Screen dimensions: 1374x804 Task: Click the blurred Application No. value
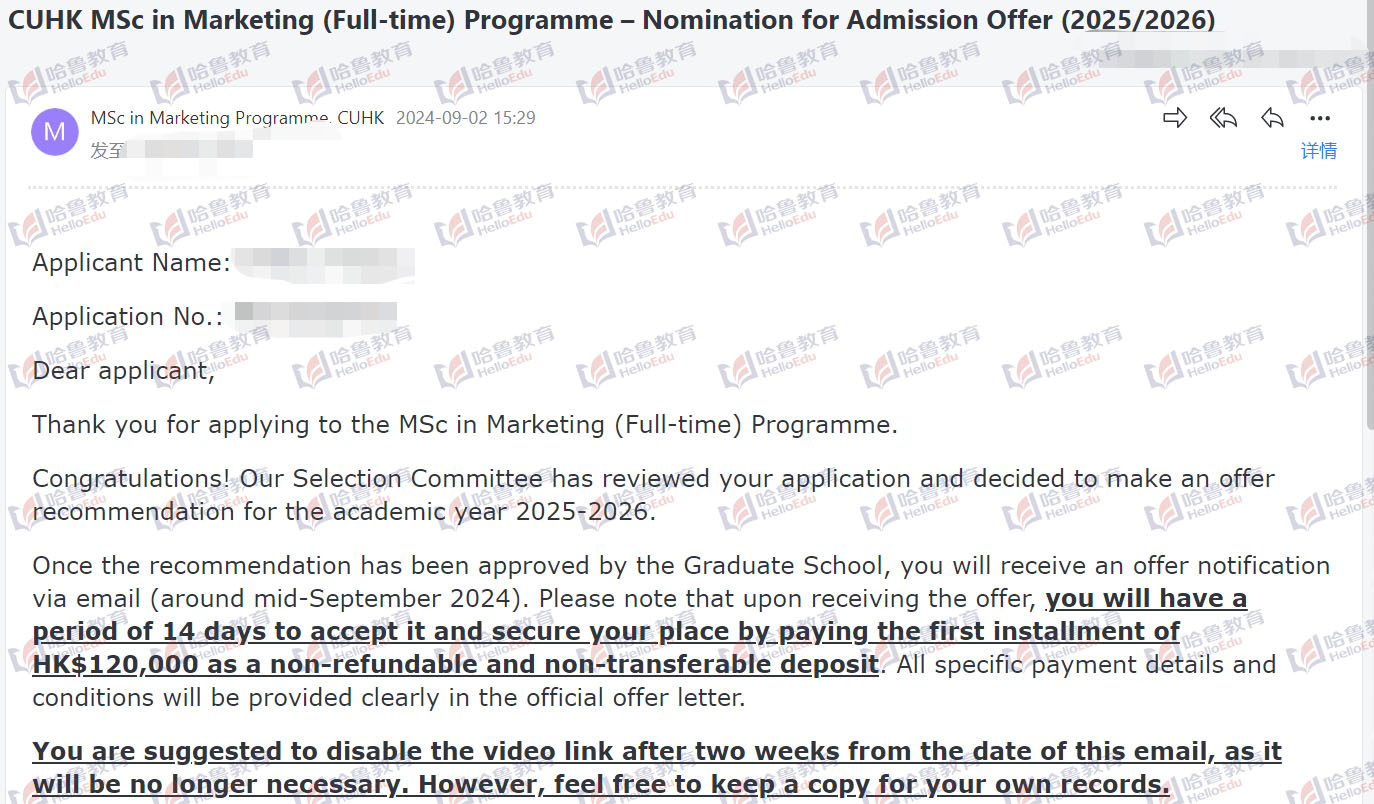tap(316, 316)
